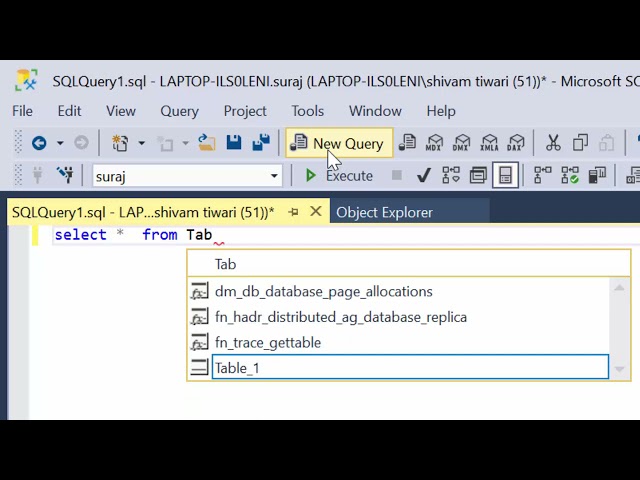
Task: Click the Save All icon
Action: point(261,143)
